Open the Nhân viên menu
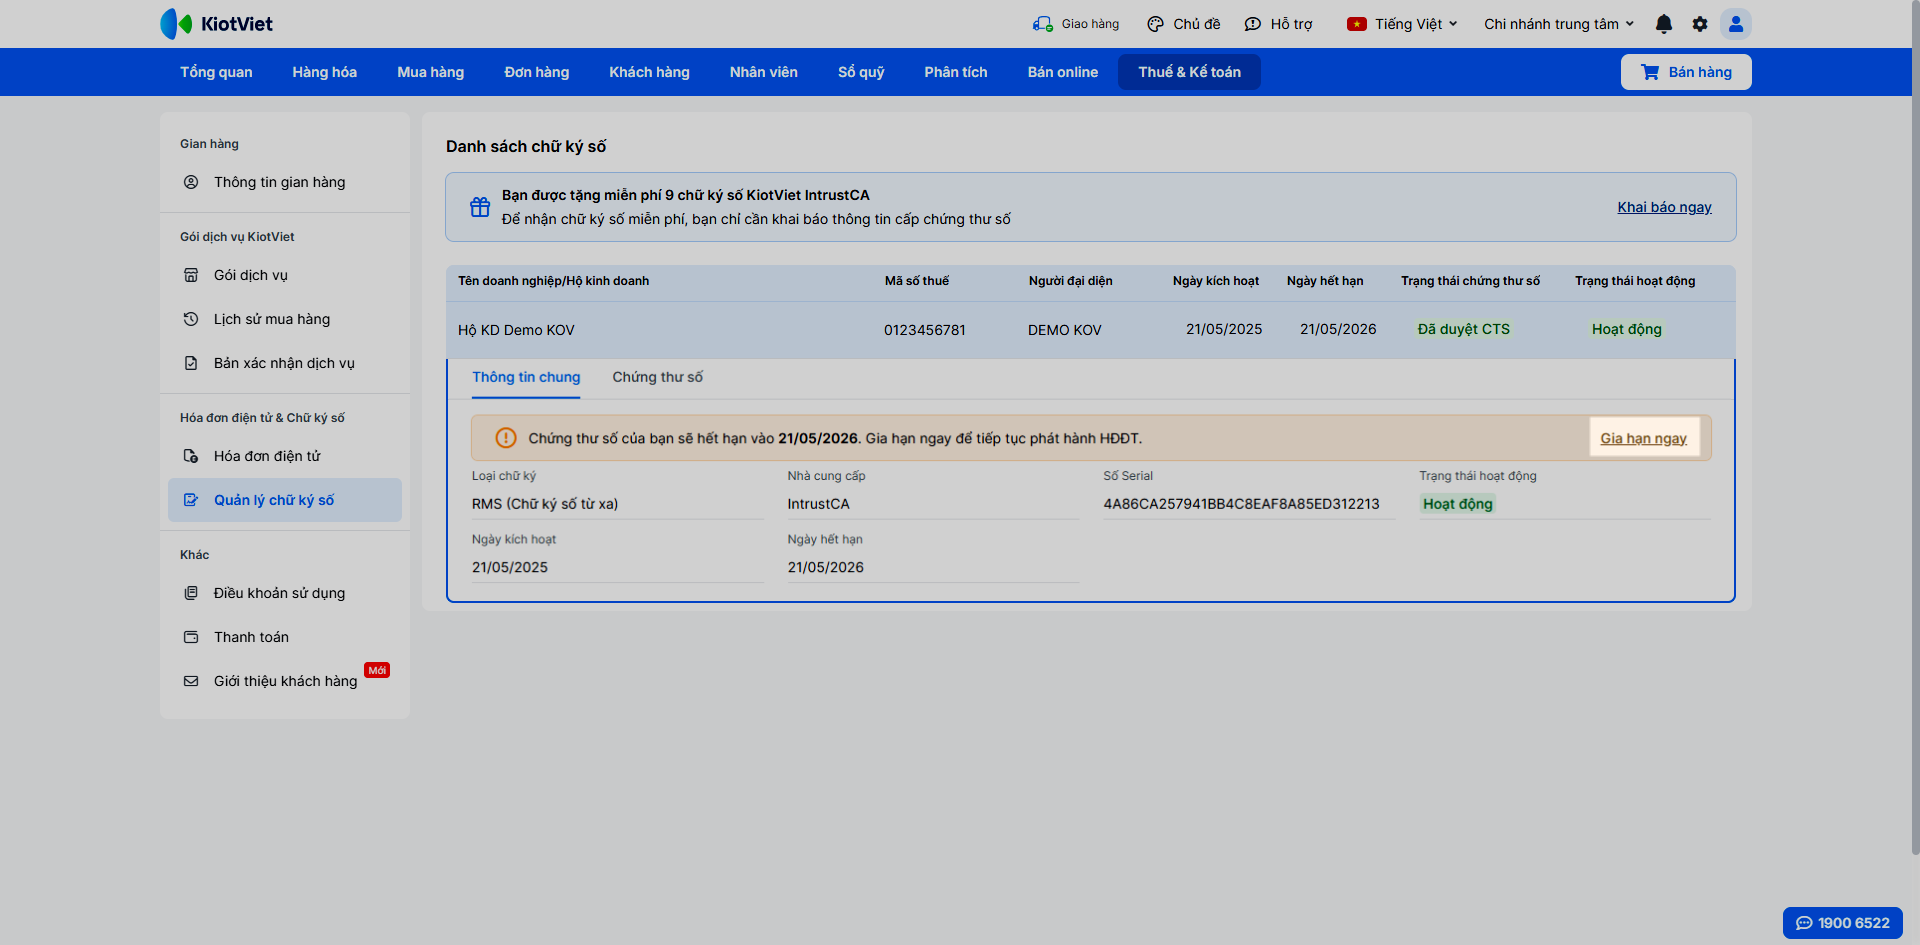The width and height of the screenshot is (1920, 945). tap(764, 72)
